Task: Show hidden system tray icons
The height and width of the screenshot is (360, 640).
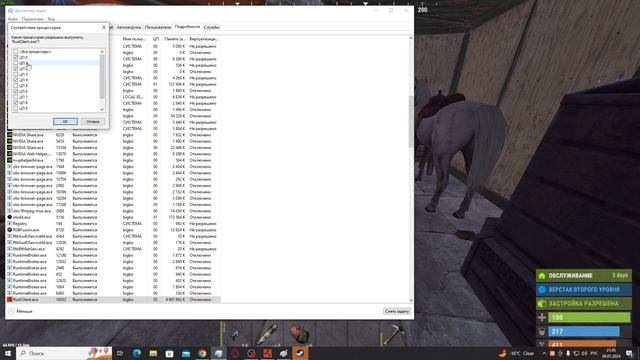Action: pos(544,353)
